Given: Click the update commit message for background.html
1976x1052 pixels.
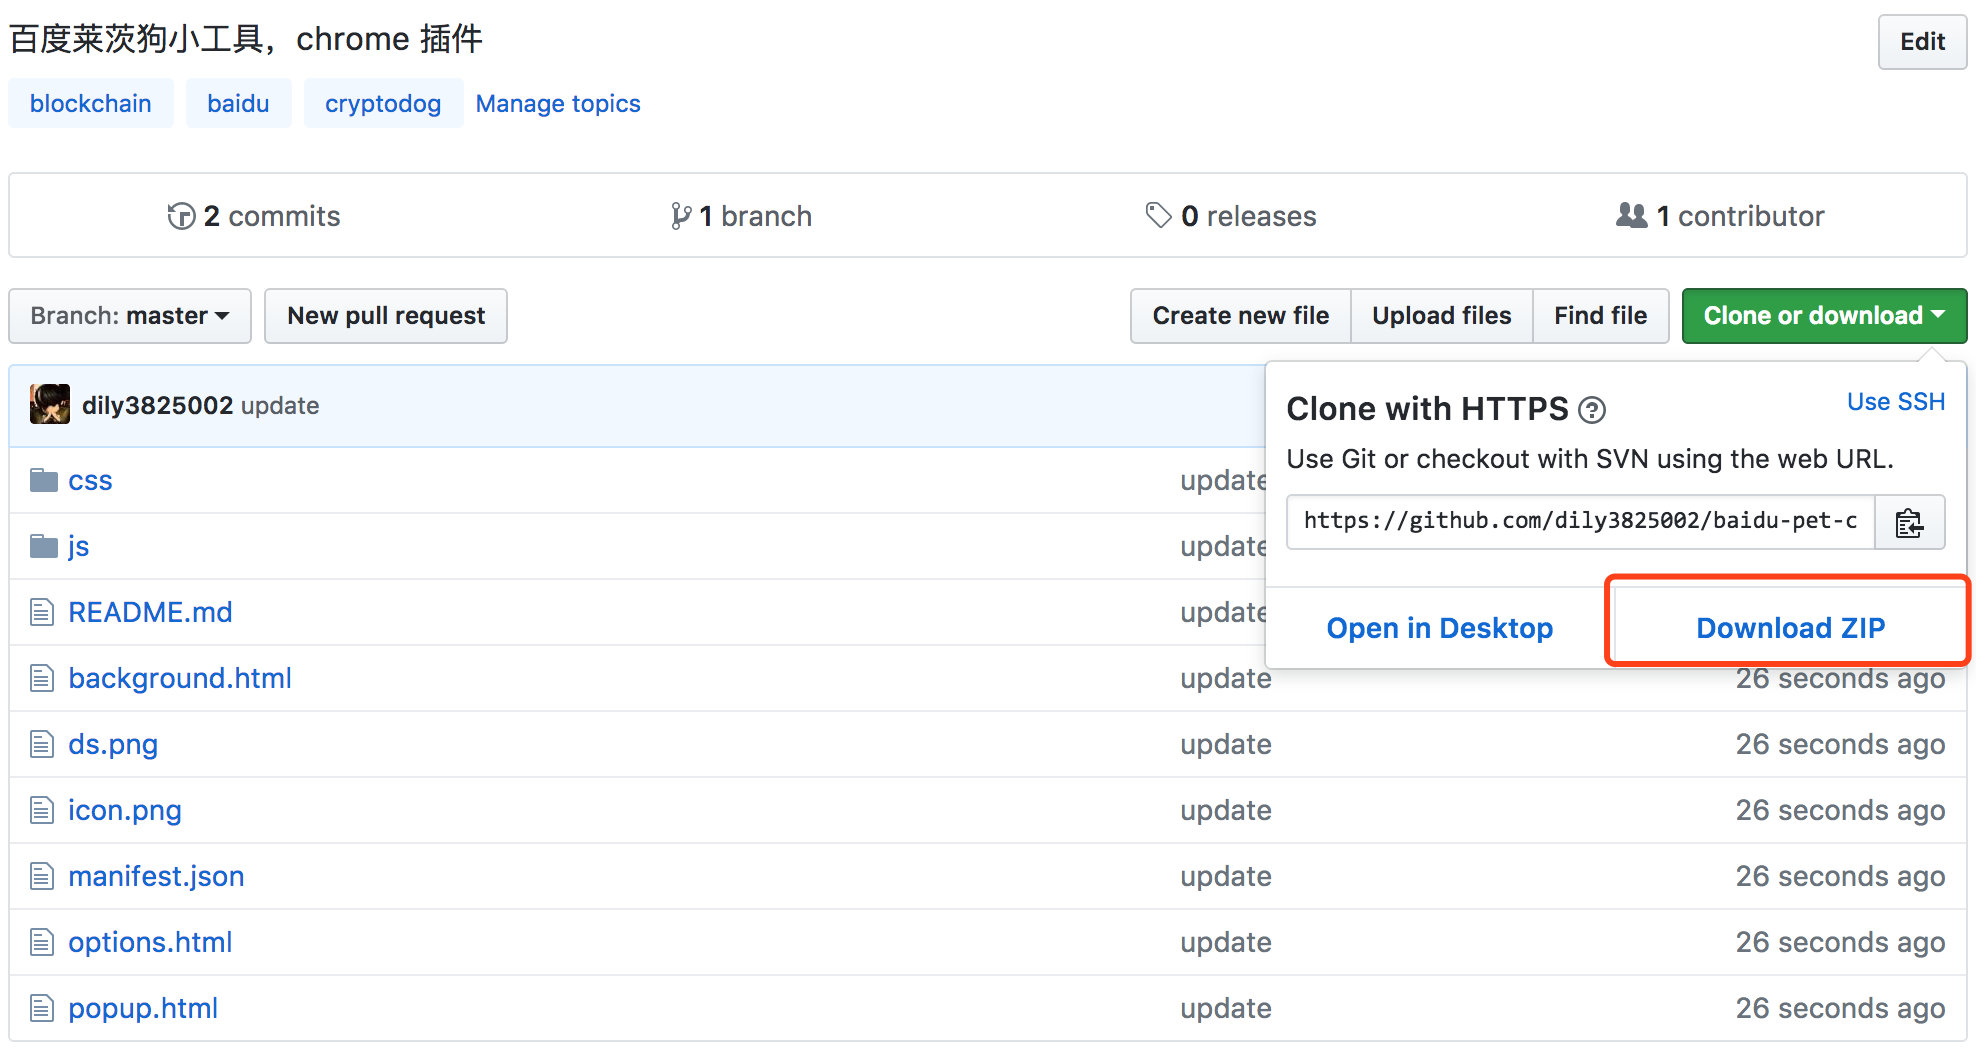Looking at the screenshot, I should pyautogui.click(x=1226, y=679).
